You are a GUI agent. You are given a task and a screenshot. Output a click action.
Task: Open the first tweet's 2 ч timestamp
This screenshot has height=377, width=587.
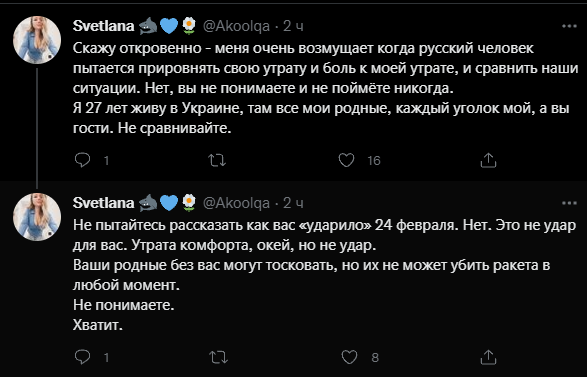(x=293, y=26)
